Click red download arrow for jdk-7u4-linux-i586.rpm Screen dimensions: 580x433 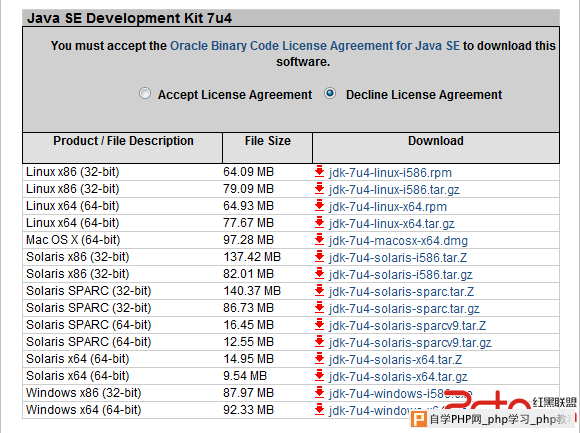pos(319,172)
